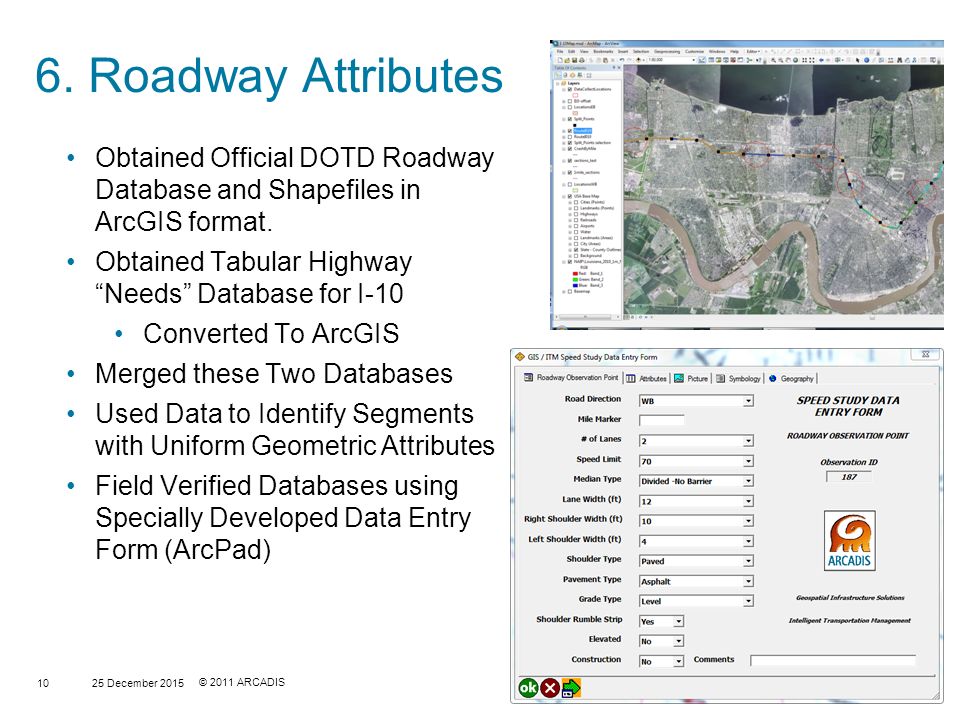Image resolution: width=960 pixels, height=720 pixels.
Task: Toggle the Background layer checkbox
Action: pyautogui.click(x=576, y=255)
